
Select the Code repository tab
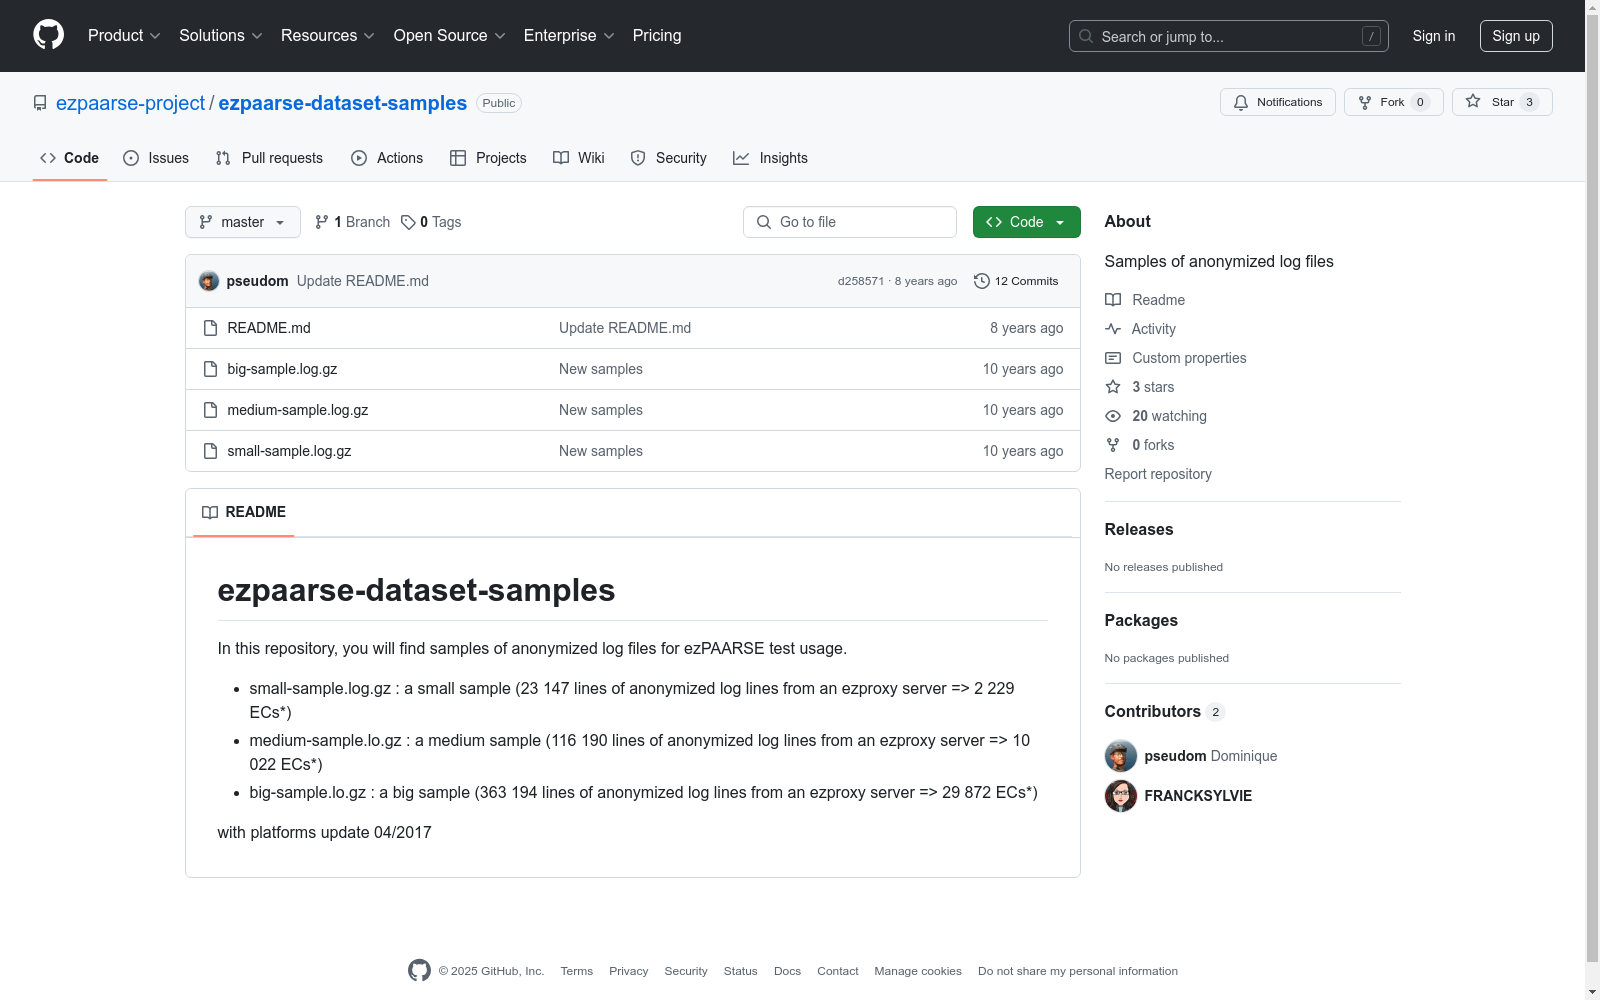[x=70, y=158]
